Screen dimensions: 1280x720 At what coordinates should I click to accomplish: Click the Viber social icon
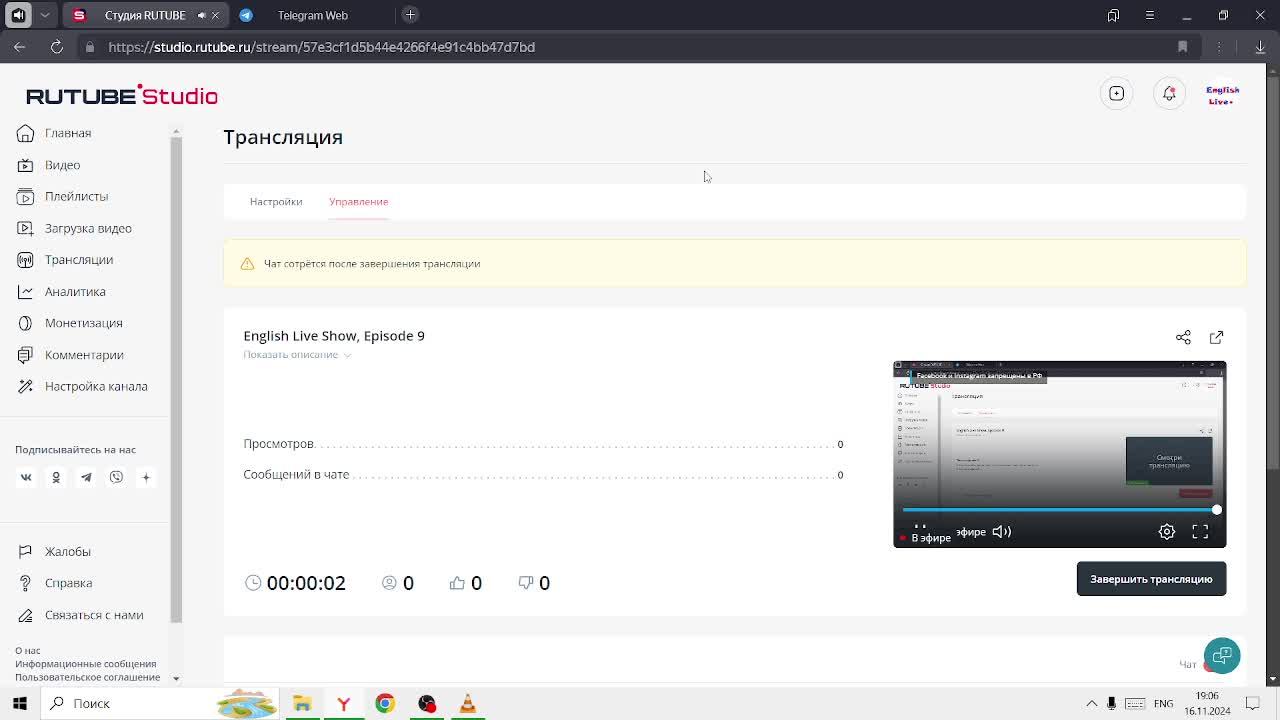click(116, 477)
